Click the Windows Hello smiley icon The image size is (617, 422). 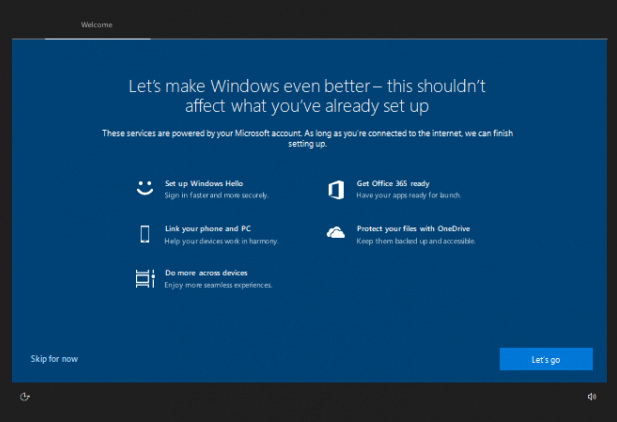coord(145,188)
